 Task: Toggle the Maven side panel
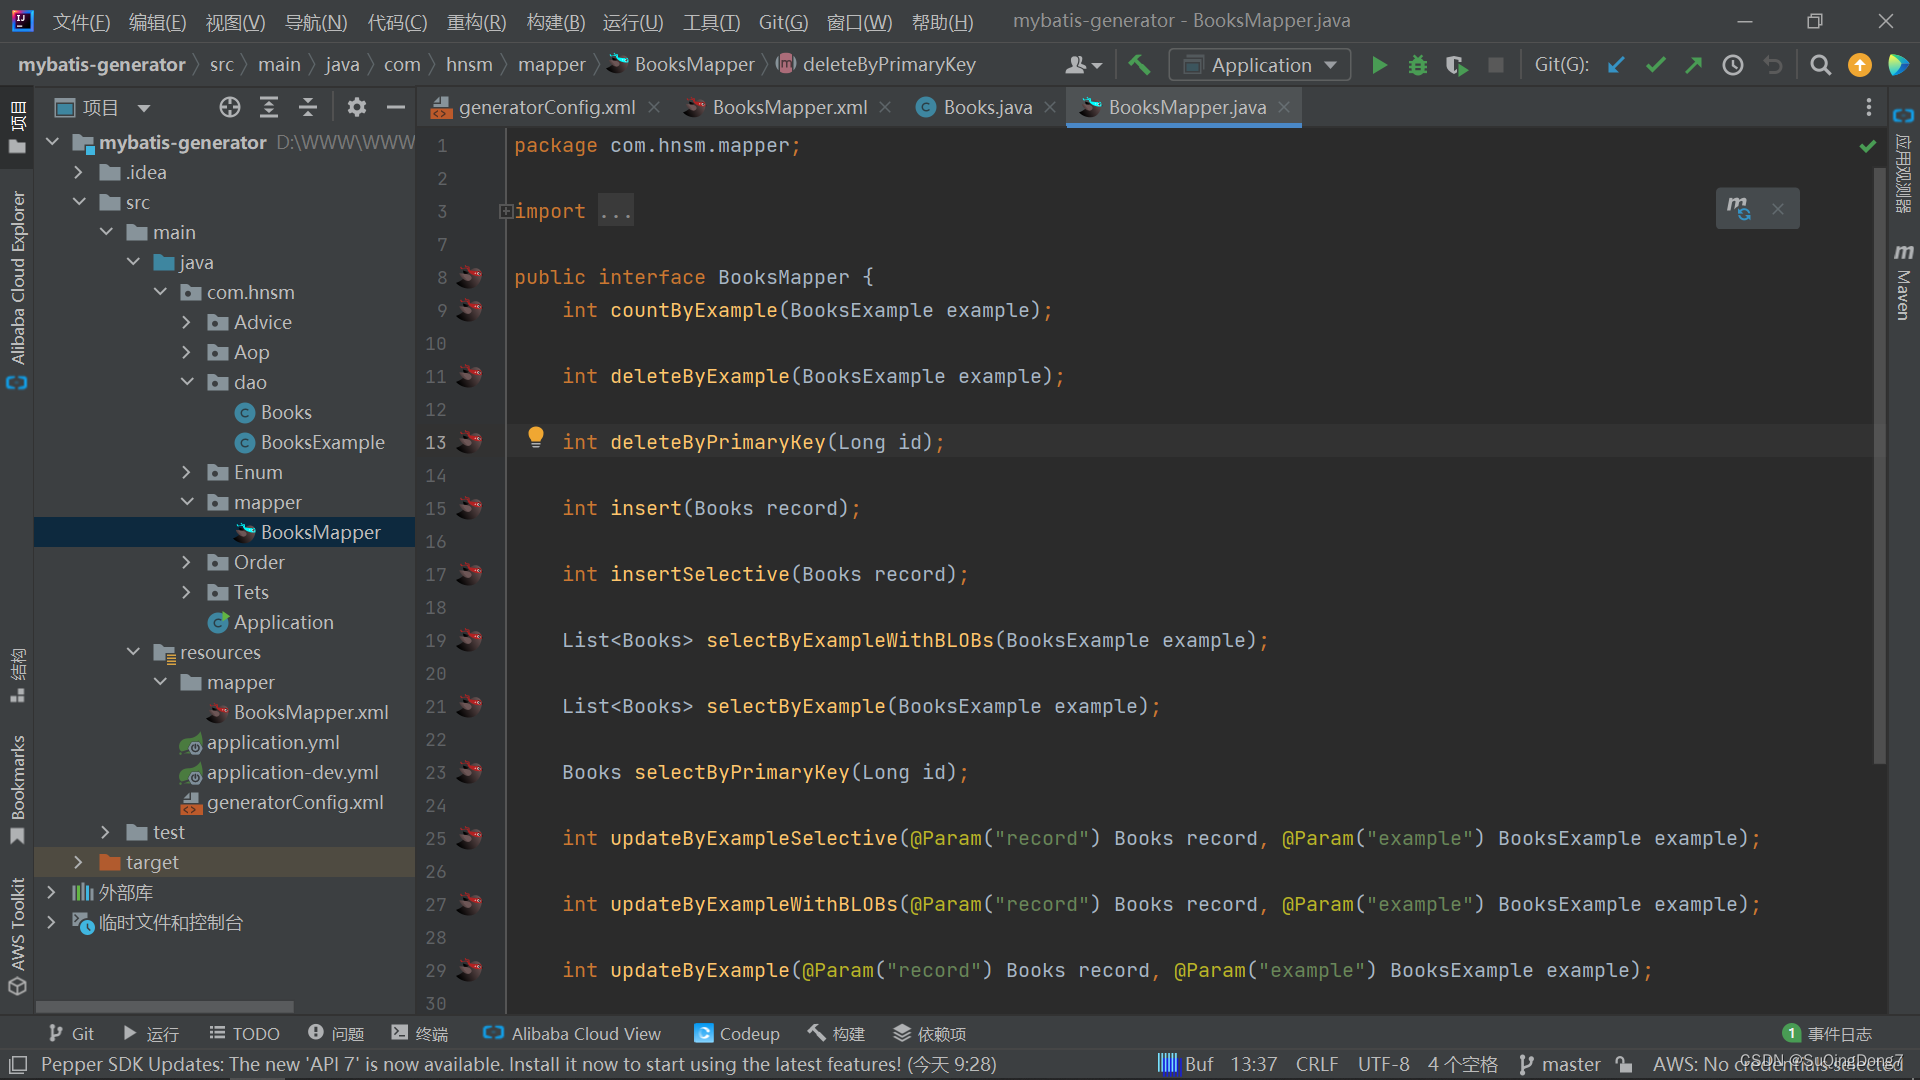(x=1903, y=283)
